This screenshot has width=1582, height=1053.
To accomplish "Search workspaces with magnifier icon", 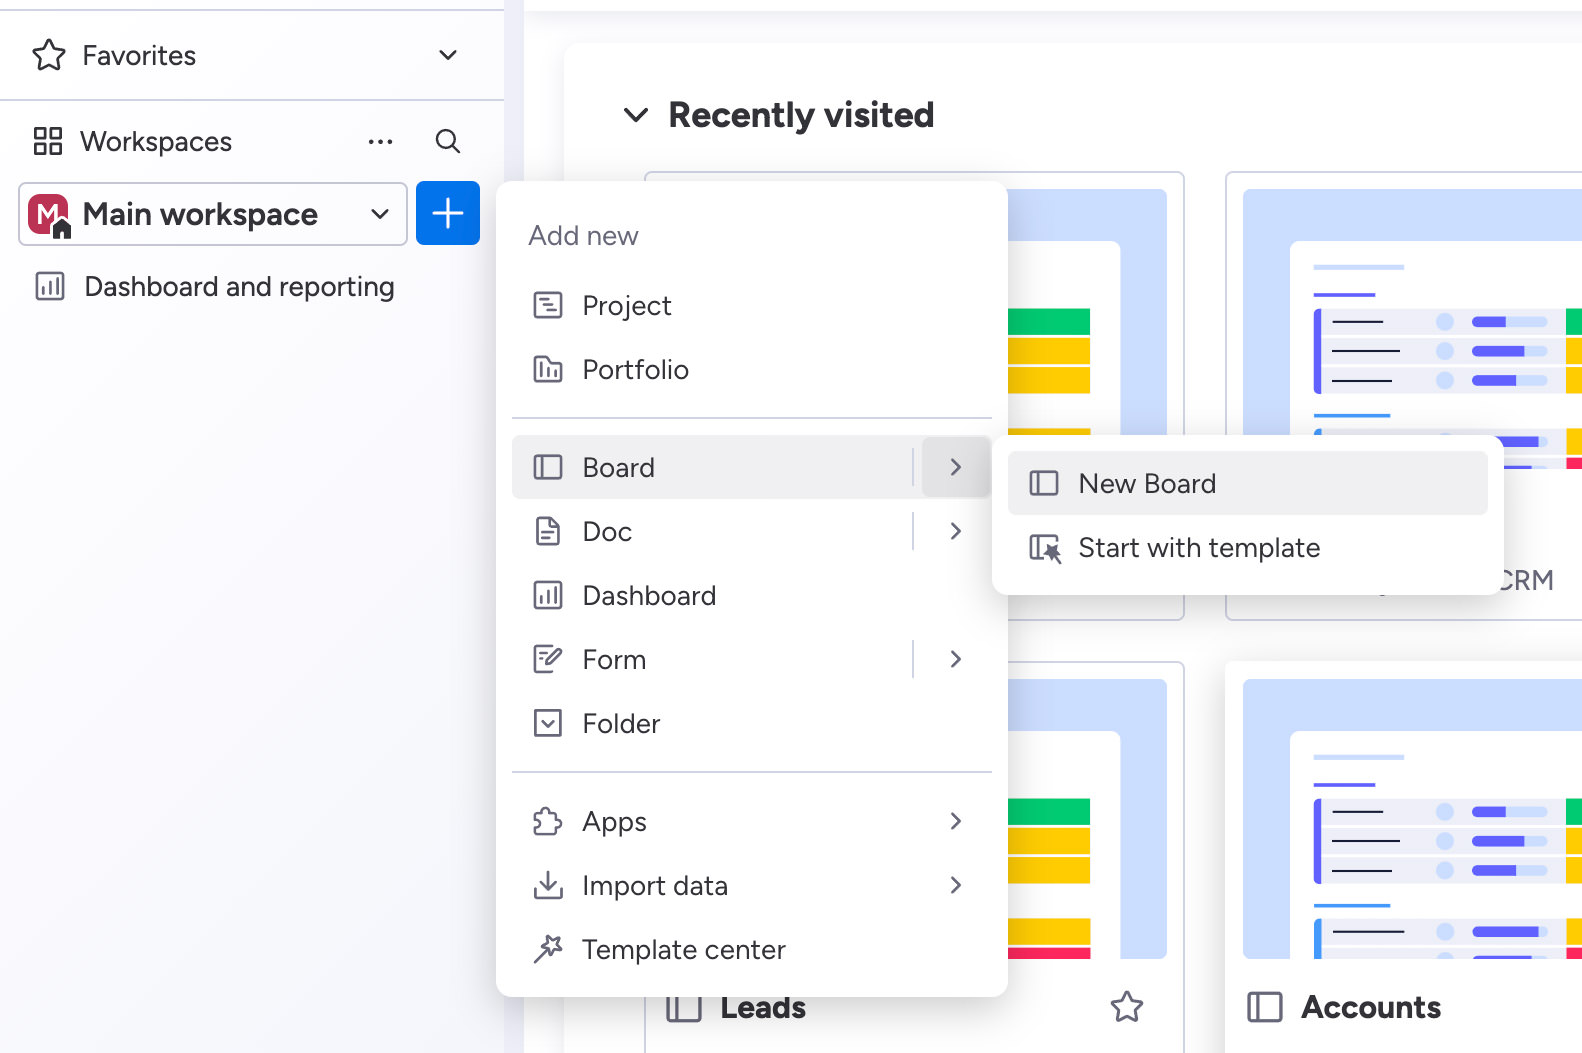I will point(448,142).
